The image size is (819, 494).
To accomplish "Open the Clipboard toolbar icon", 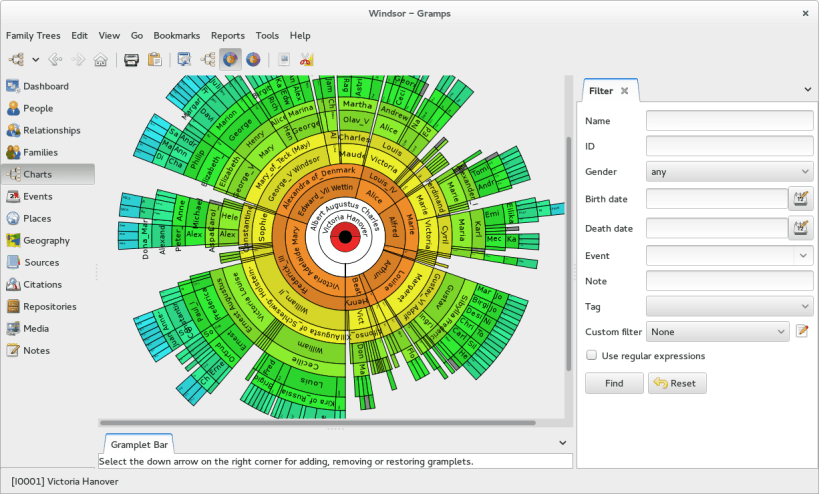I will click(154, 59).
